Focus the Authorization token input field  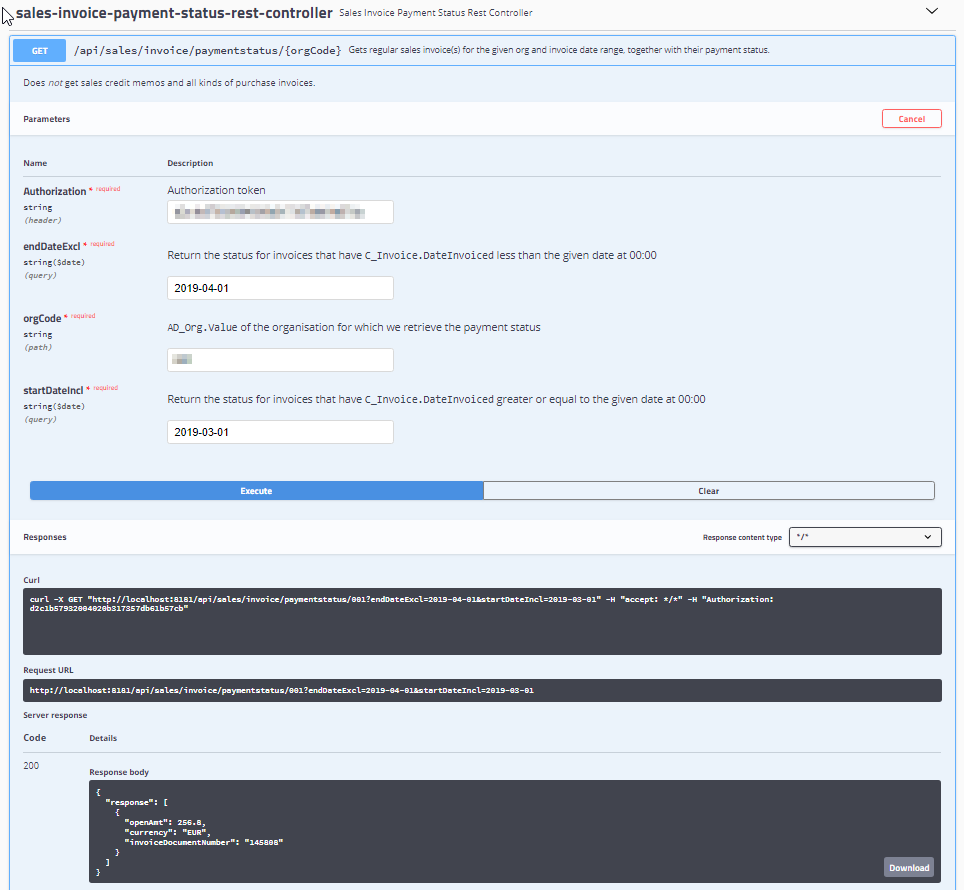280,212
